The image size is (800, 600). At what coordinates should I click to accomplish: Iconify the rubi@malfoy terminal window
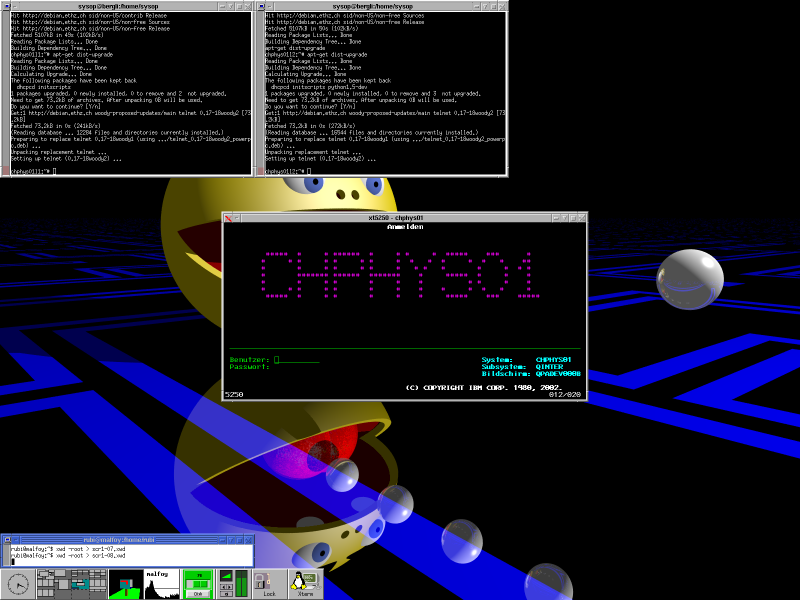[222, 540]
